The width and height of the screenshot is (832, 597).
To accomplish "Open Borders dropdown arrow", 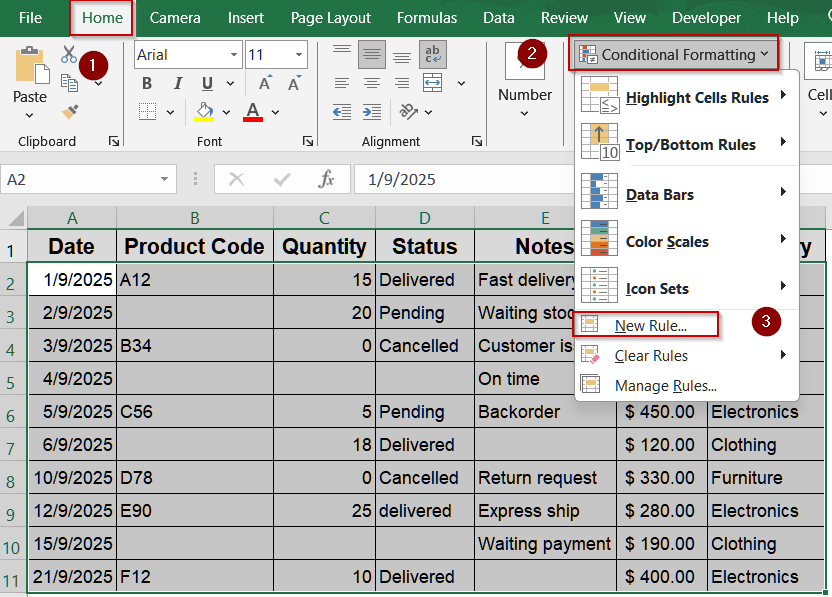I will [170, 112].
